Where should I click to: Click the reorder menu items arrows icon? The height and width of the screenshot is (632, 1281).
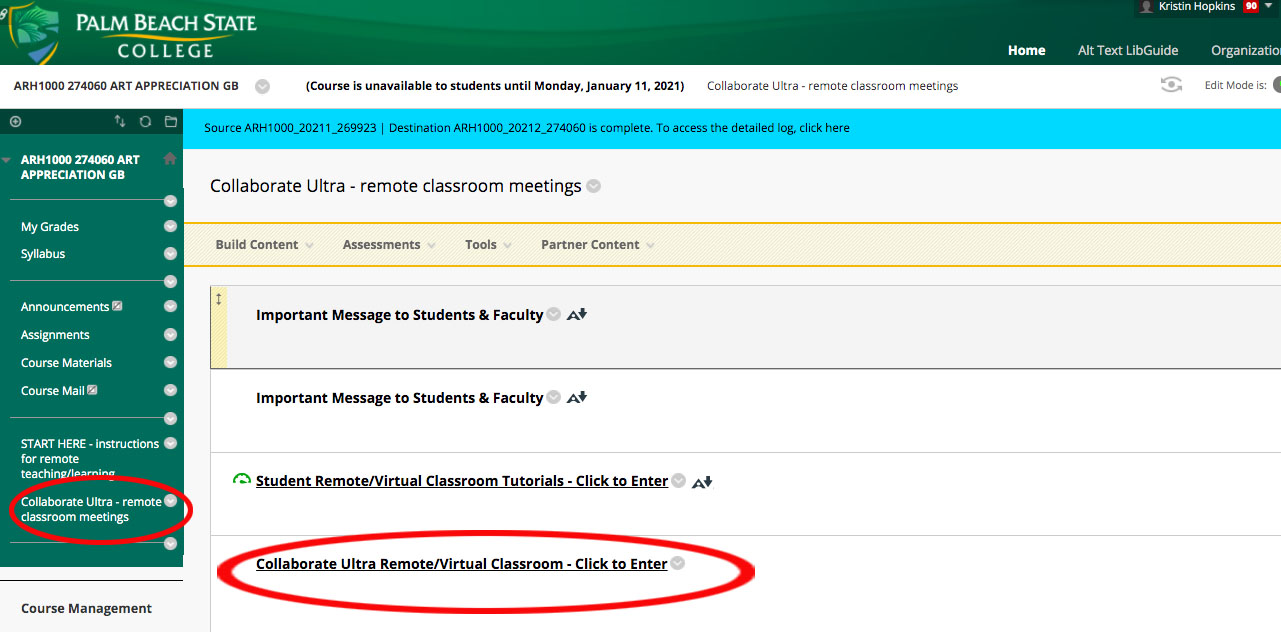pos(120,122)
